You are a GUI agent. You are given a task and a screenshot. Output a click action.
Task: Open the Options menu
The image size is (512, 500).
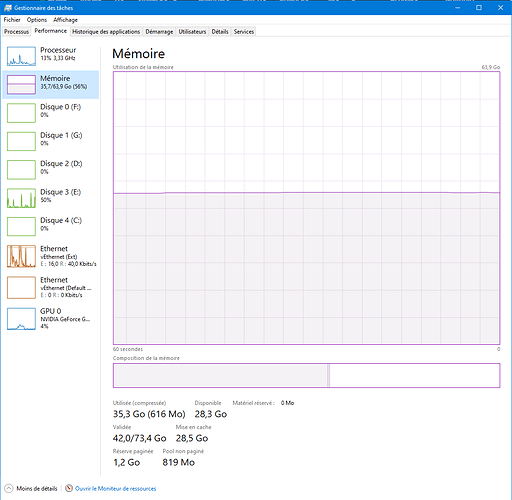pyautogui.click(x=37, y=20)
